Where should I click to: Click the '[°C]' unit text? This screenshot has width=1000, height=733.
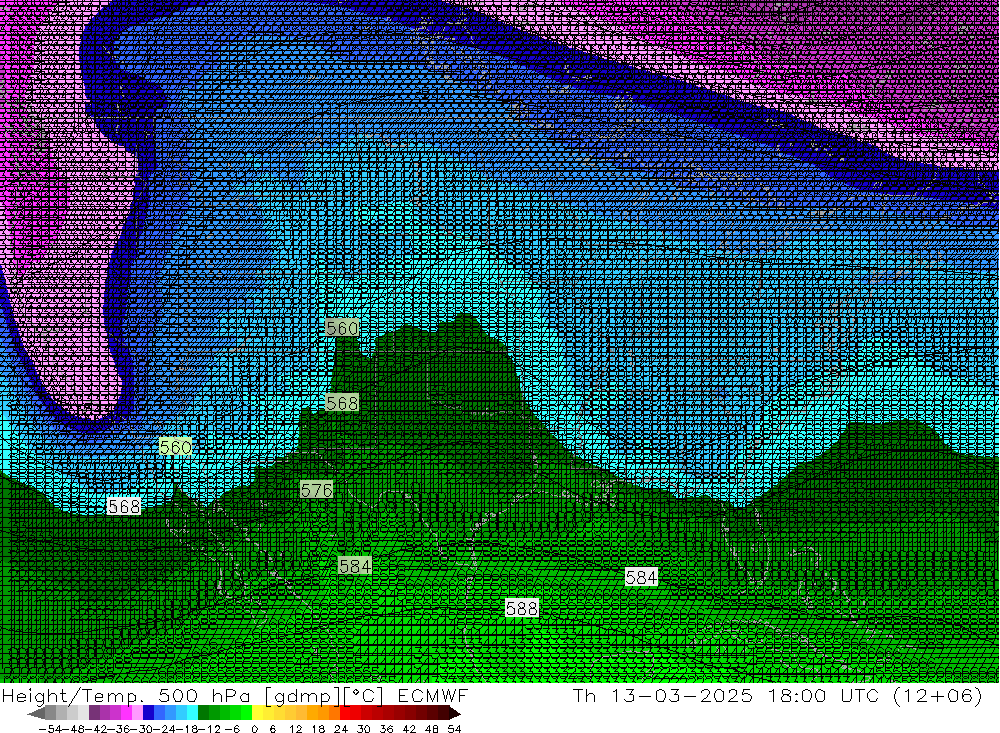click(x=363, y=695)
